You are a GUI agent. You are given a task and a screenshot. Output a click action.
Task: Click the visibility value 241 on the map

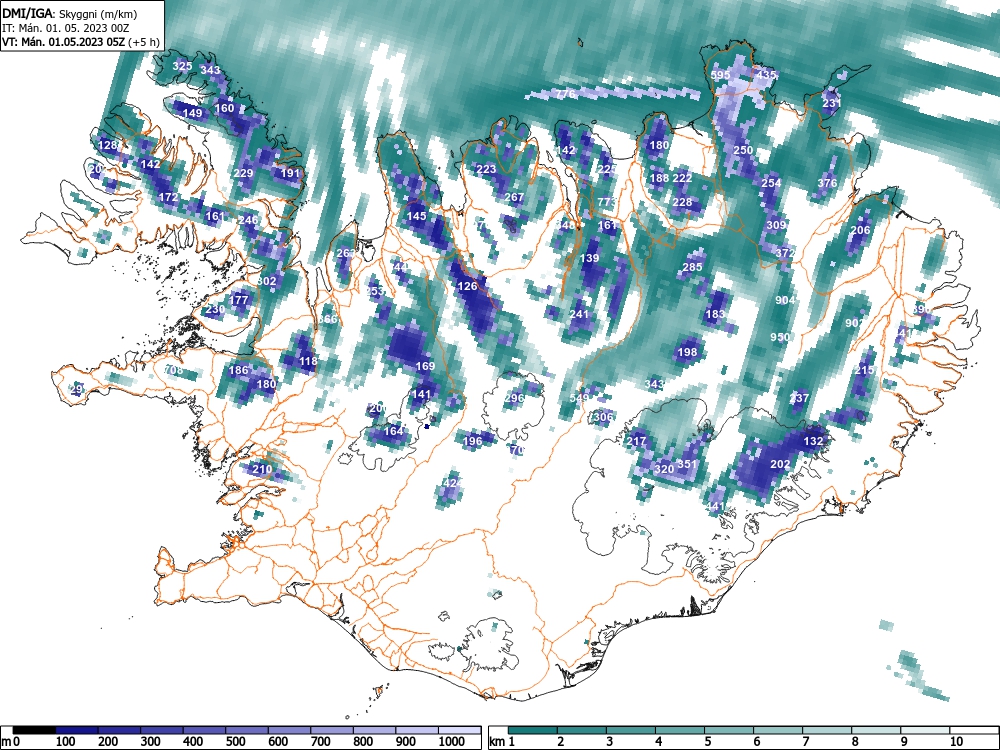580,314
